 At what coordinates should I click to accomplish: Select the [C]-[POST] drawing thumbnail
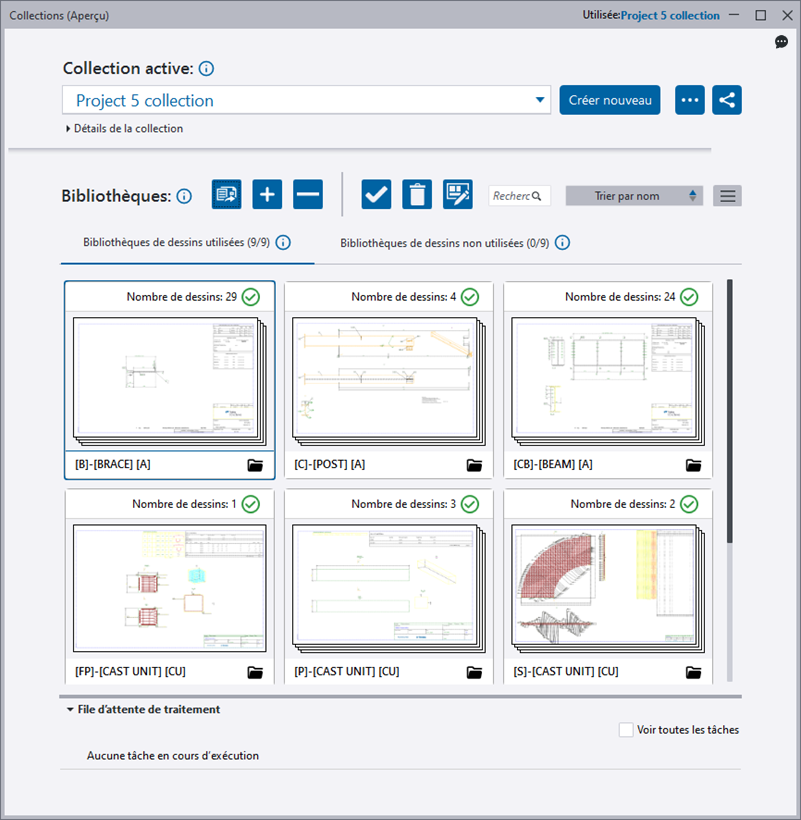pos(388,382)
